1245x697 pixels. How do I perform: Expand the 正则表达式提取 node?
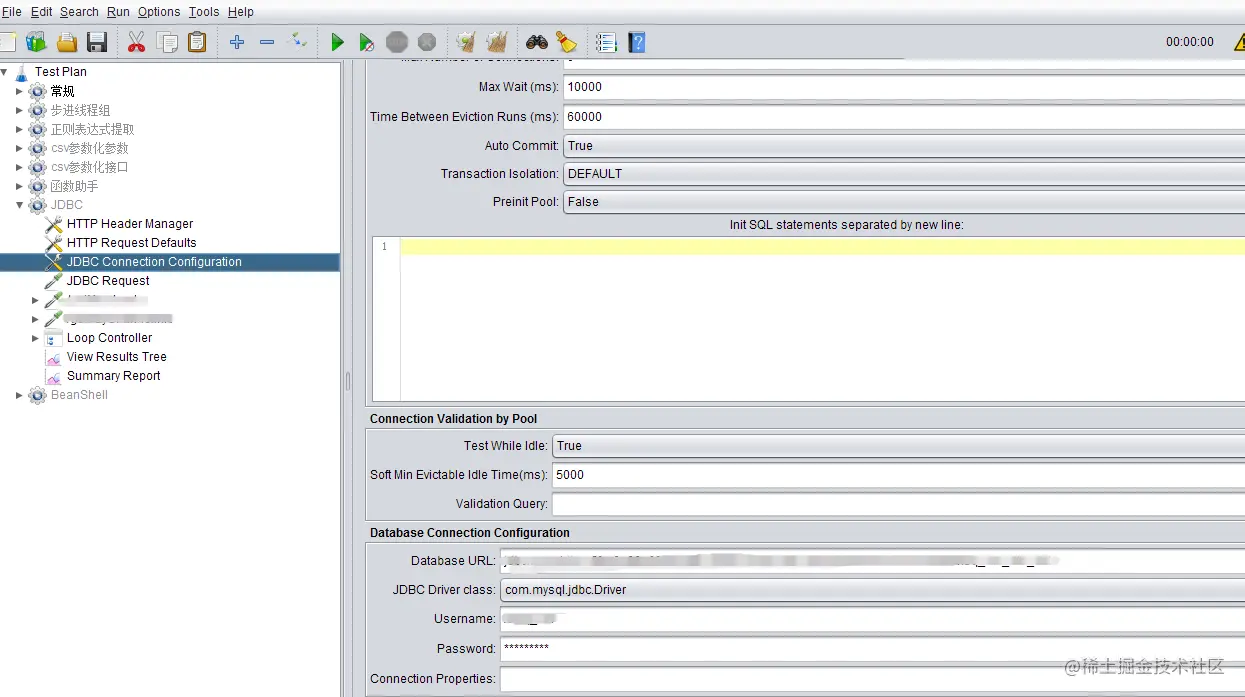(19, 129)
